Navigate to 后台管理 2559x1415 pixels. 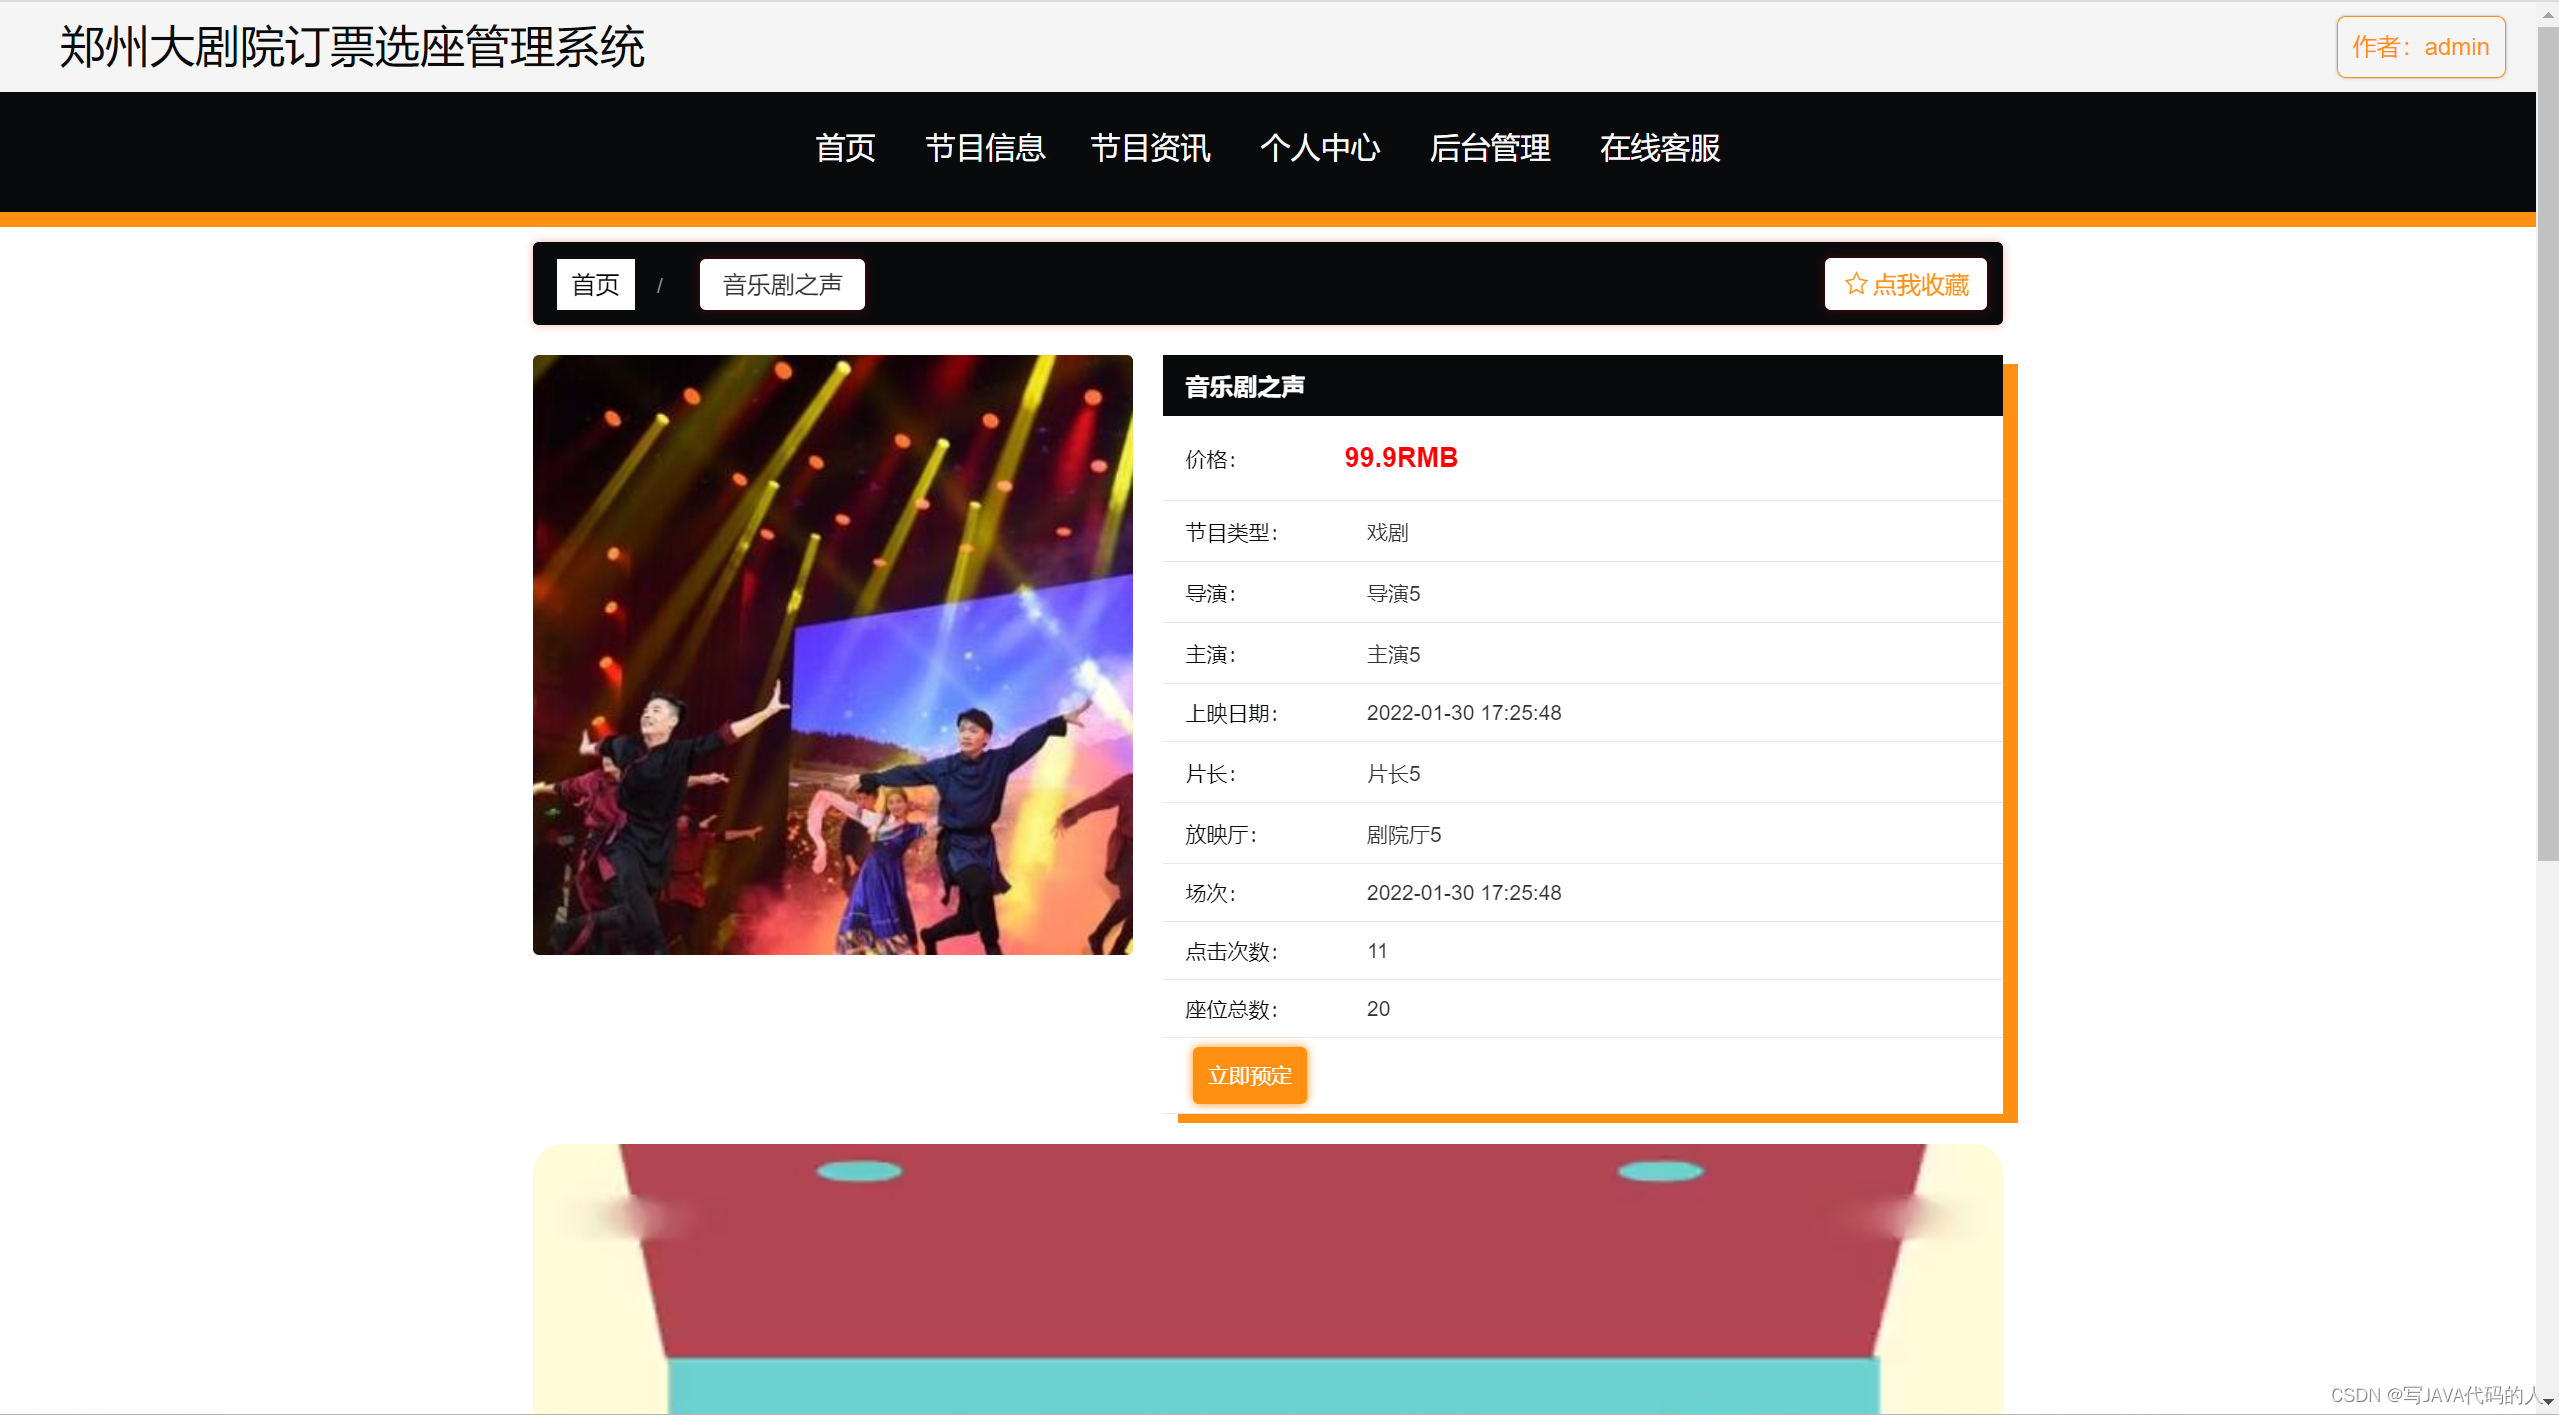point(1490,148)
